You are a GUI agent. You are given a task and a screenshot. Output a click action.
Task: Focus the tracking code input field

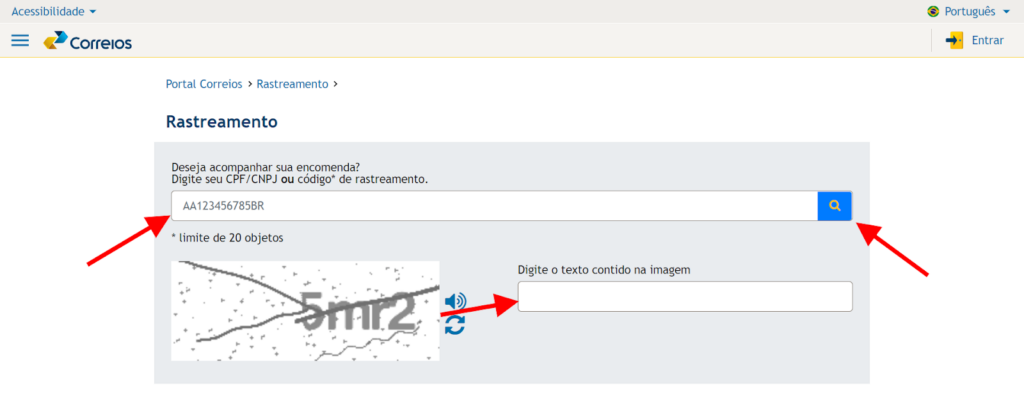(x=494, y=206)
